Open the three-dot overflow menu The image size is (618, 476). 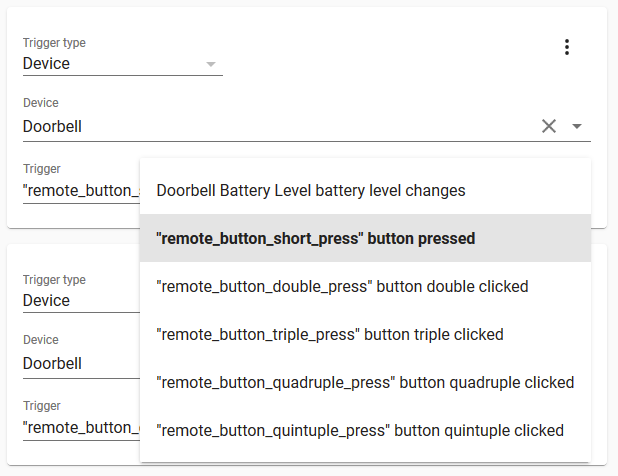tap(567, 47)
